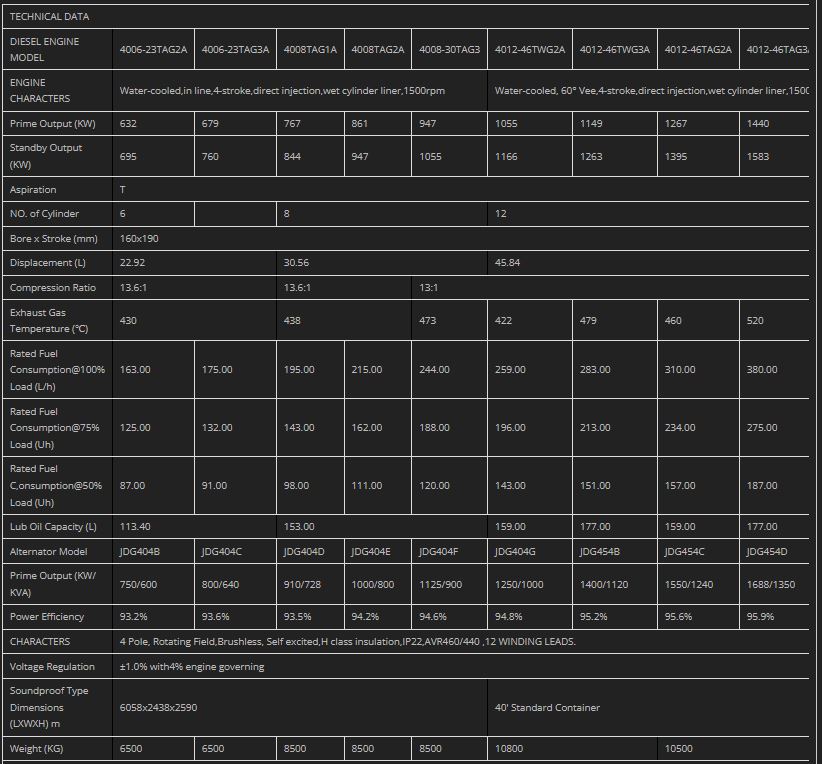Select the 380.00 fuel consumption value
Screen dimensions: 822x764
(x=761, y=370)
